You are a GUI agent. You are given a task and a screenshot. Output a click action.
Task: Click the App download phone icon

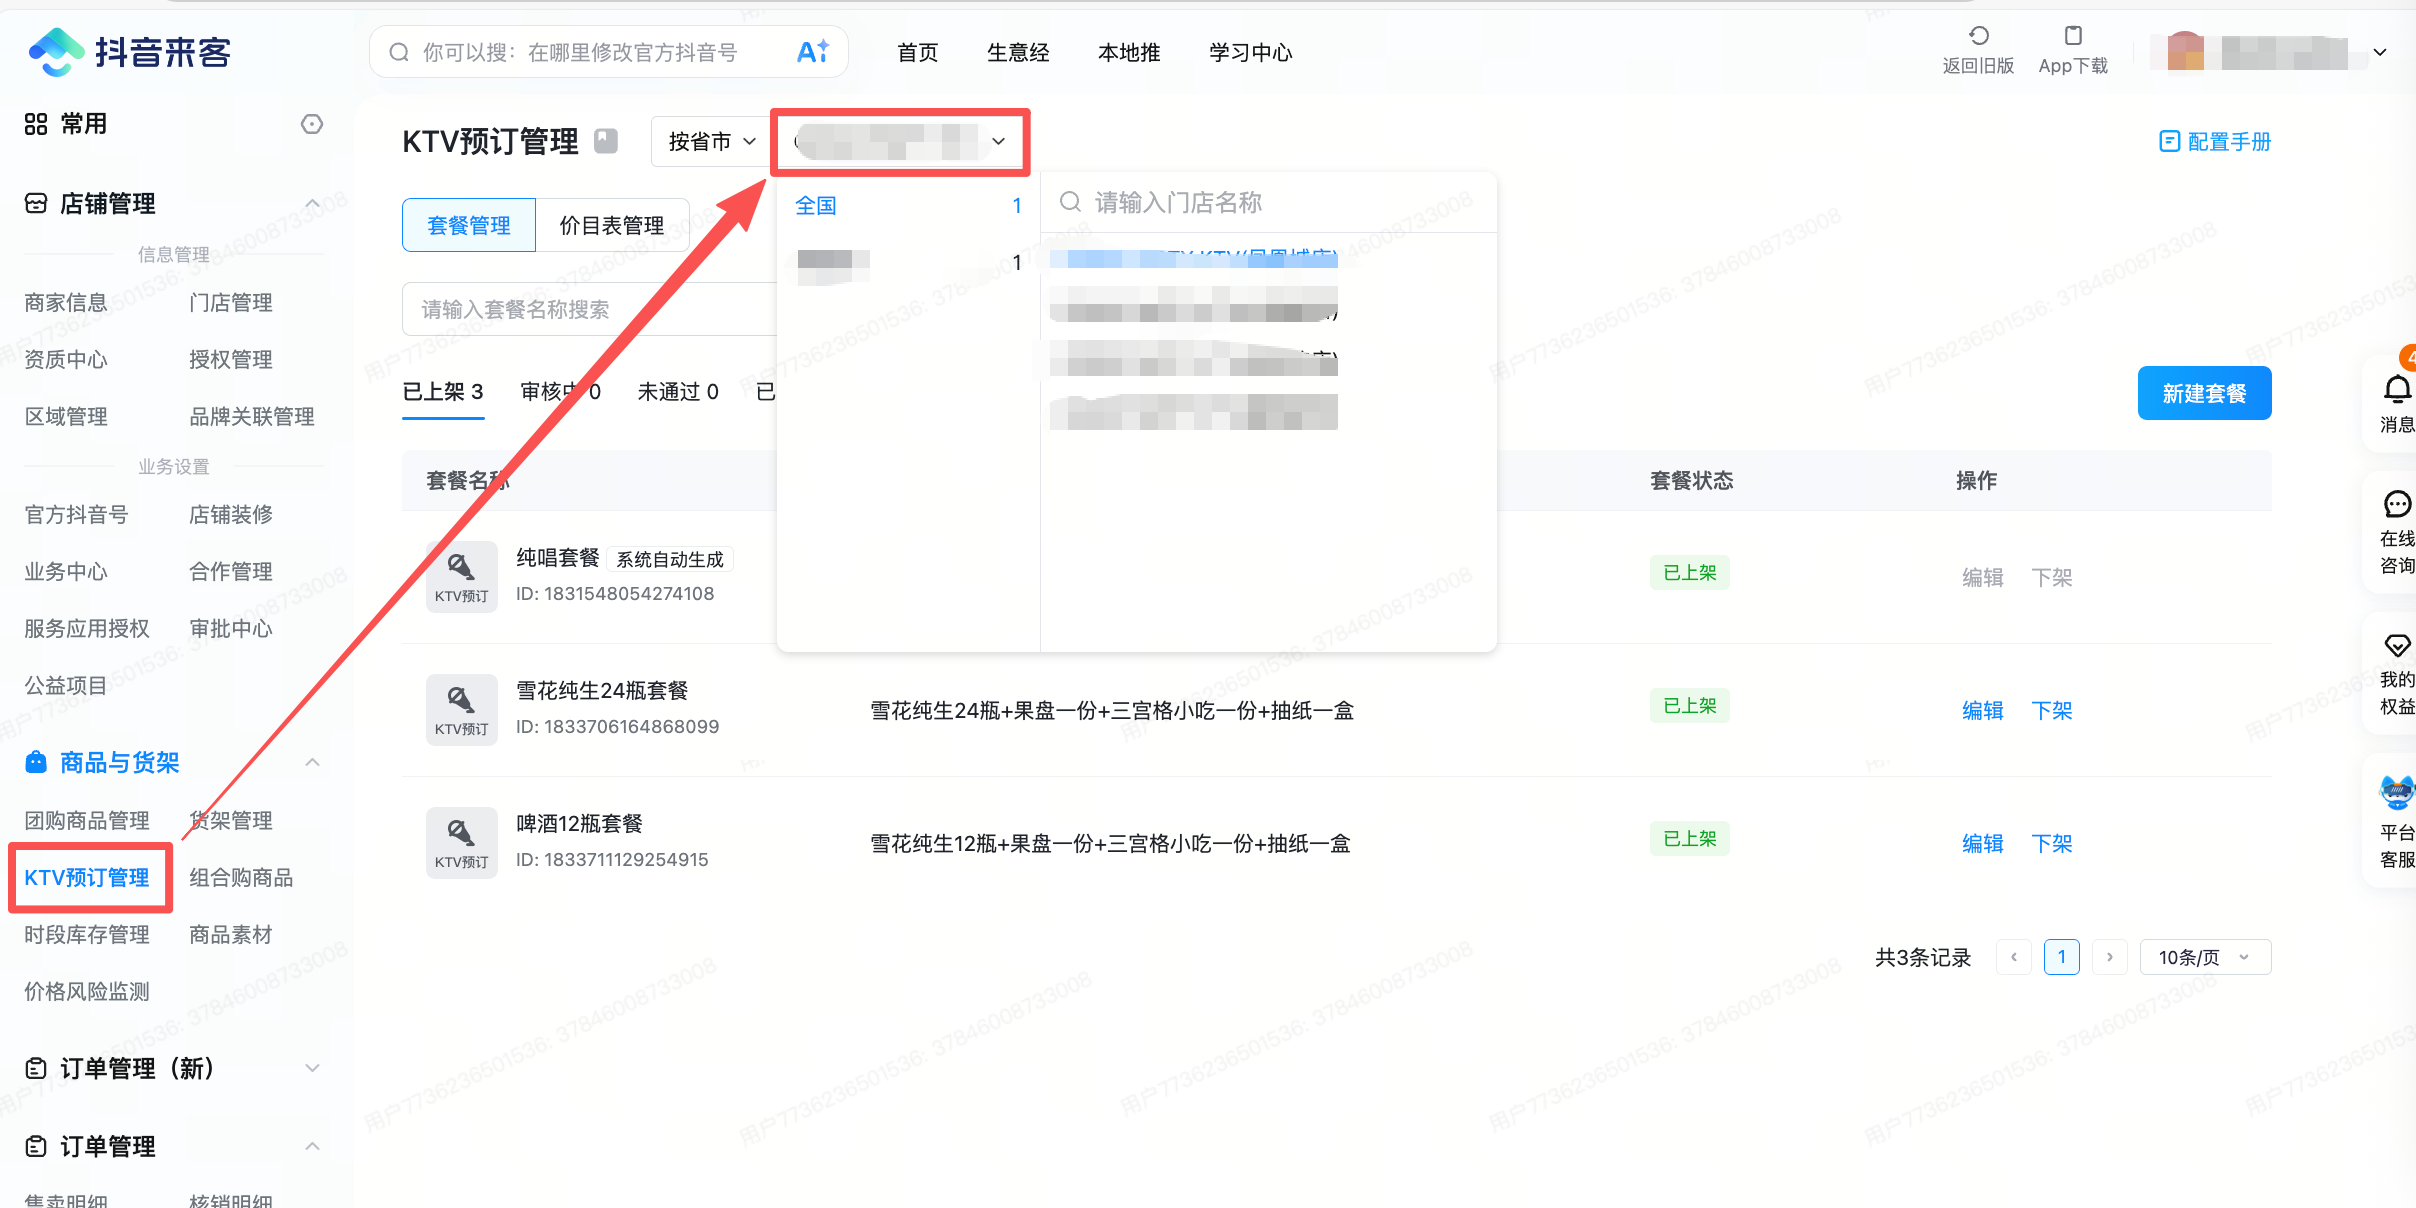click(x=2073, y=36)
